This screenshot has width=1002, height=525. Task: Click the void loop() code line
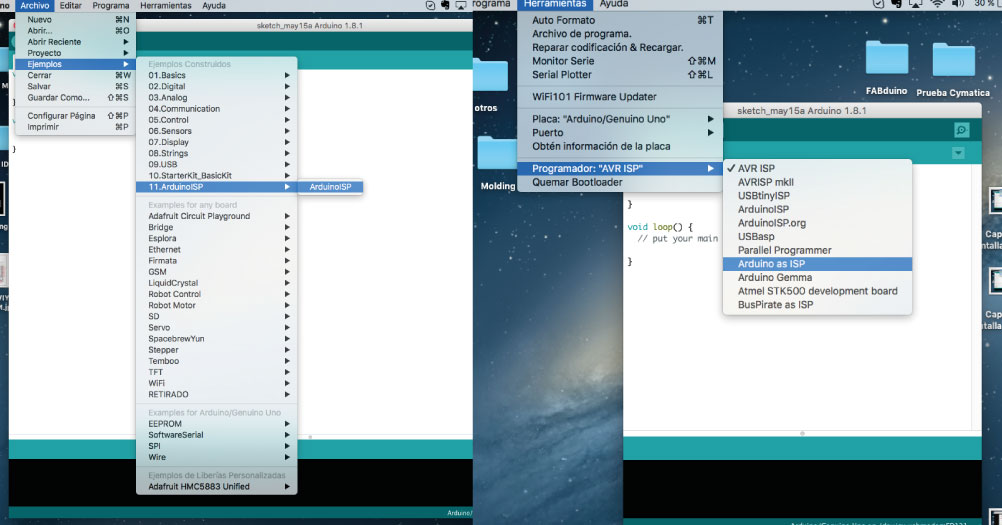(x=659, y=227)
